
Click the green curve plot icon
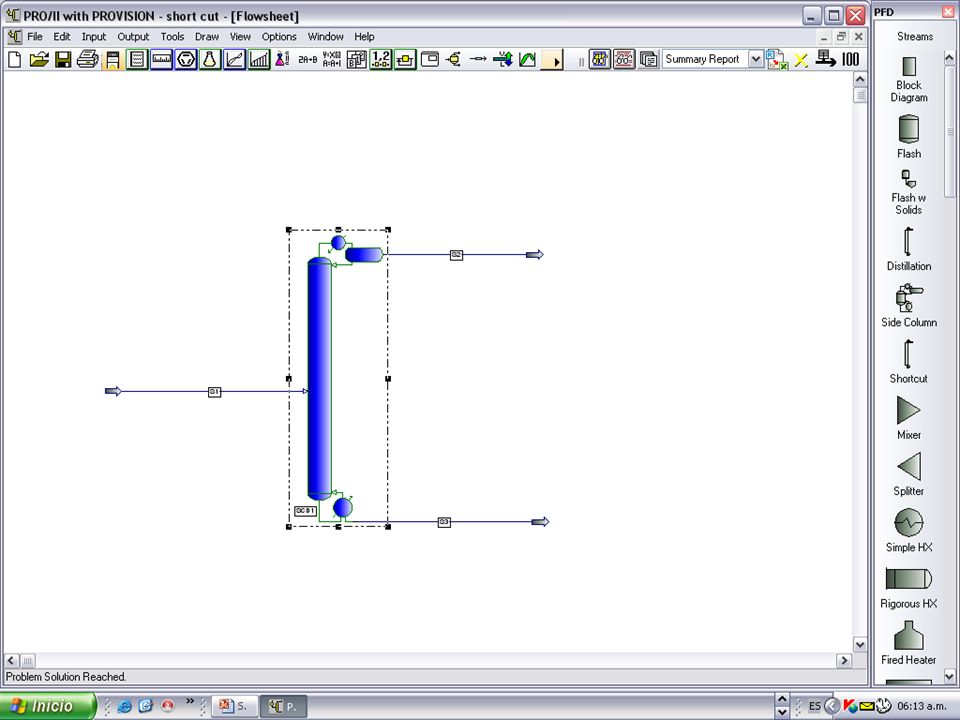tap(527, 59)
